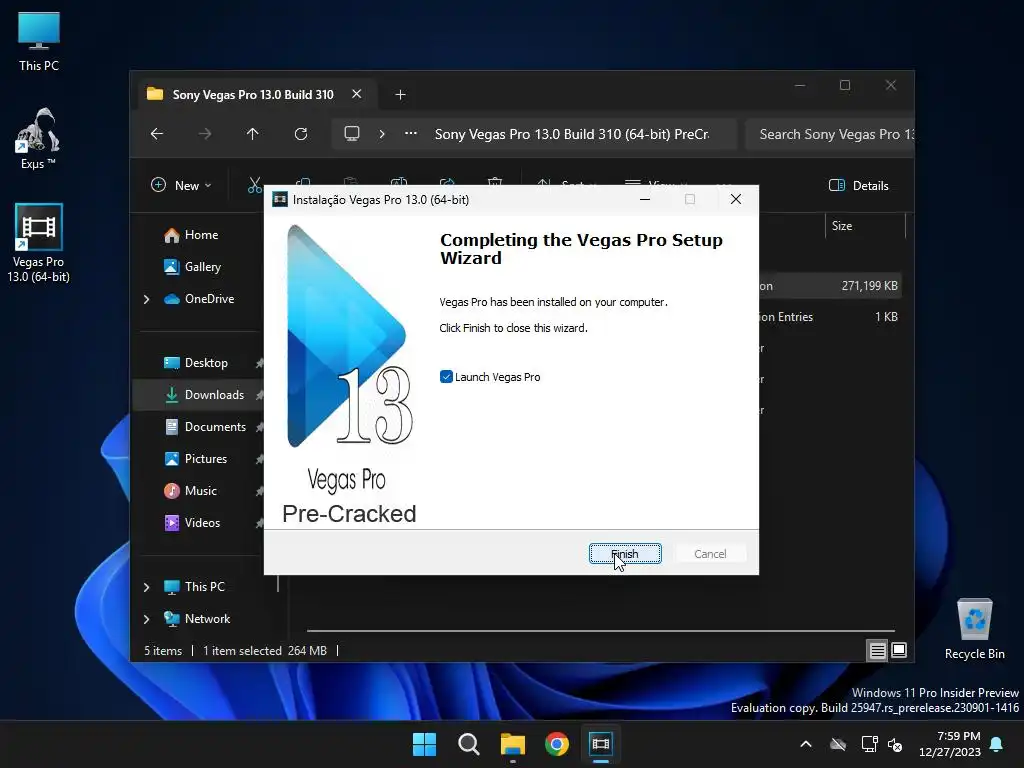Click the Finish button in setup wizard

point(625,554)
